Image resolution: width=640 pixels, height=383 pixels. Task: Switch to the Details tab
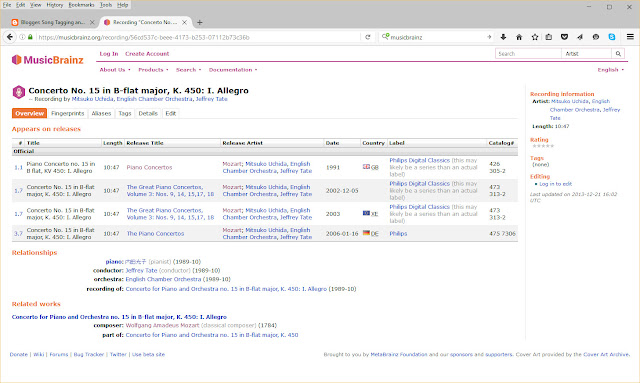[148, 114]
